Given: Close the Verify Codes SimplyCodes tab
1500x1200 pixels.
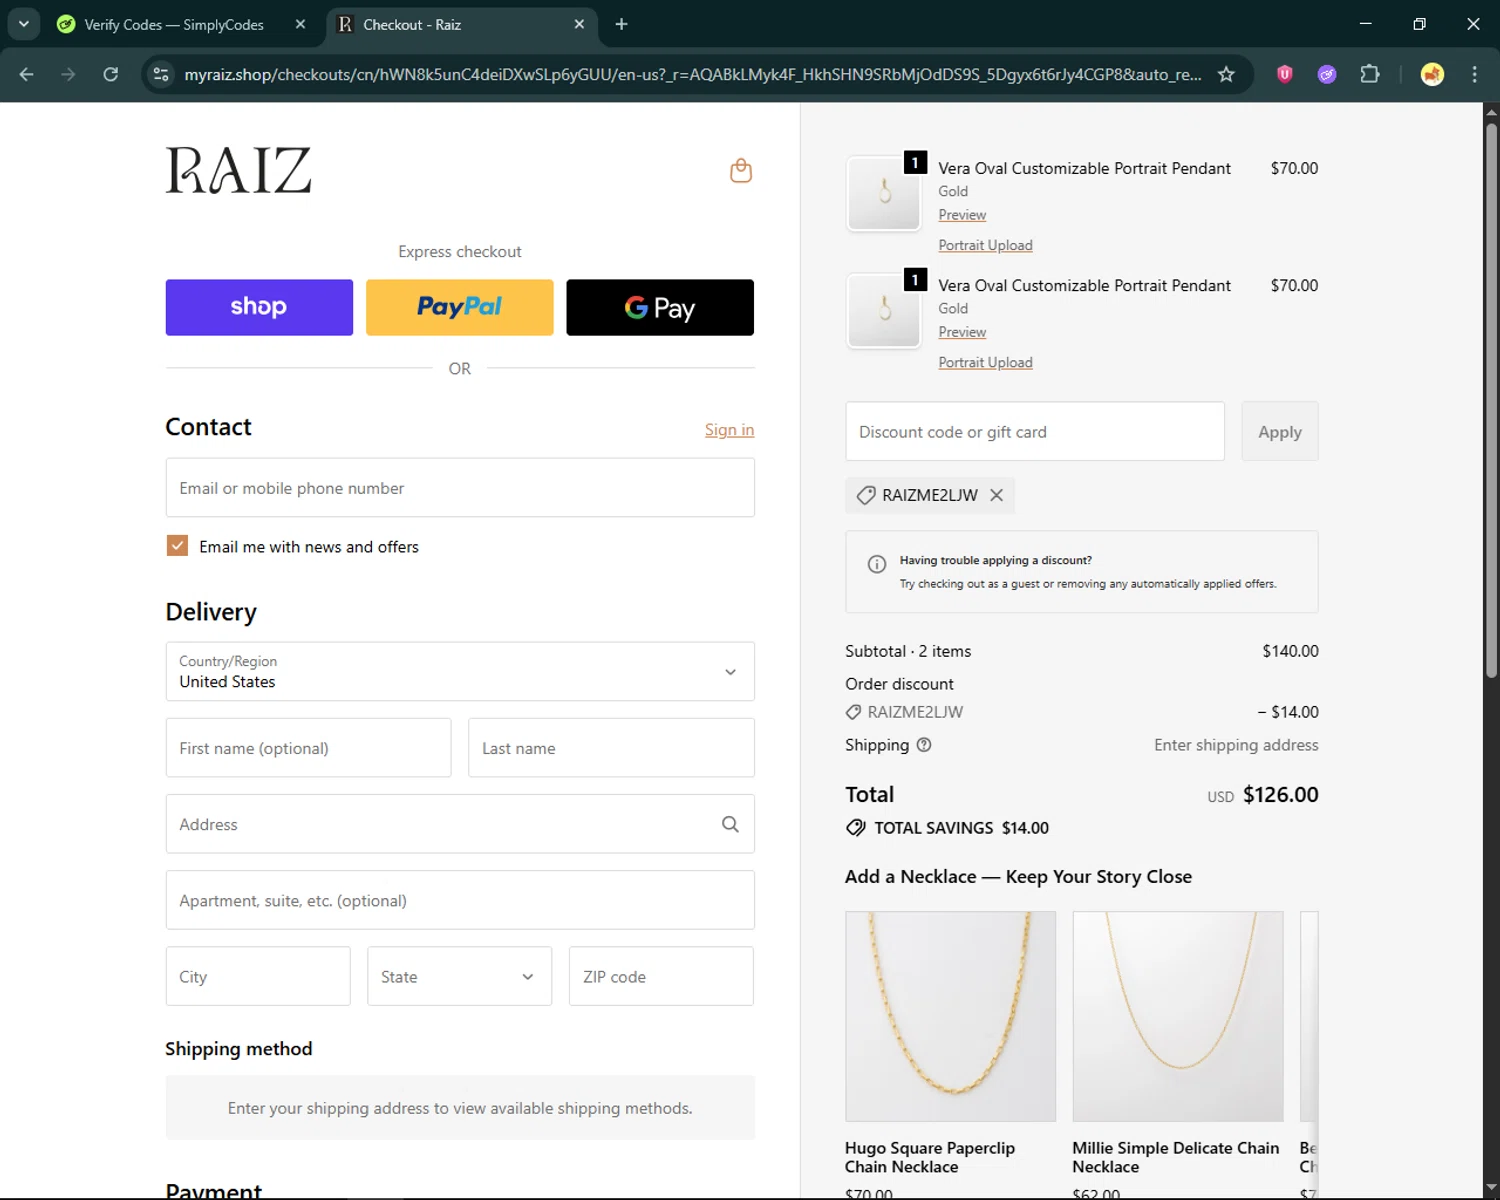Looking at the screenshot, I should pyautogui.click(x=300, y=24).
